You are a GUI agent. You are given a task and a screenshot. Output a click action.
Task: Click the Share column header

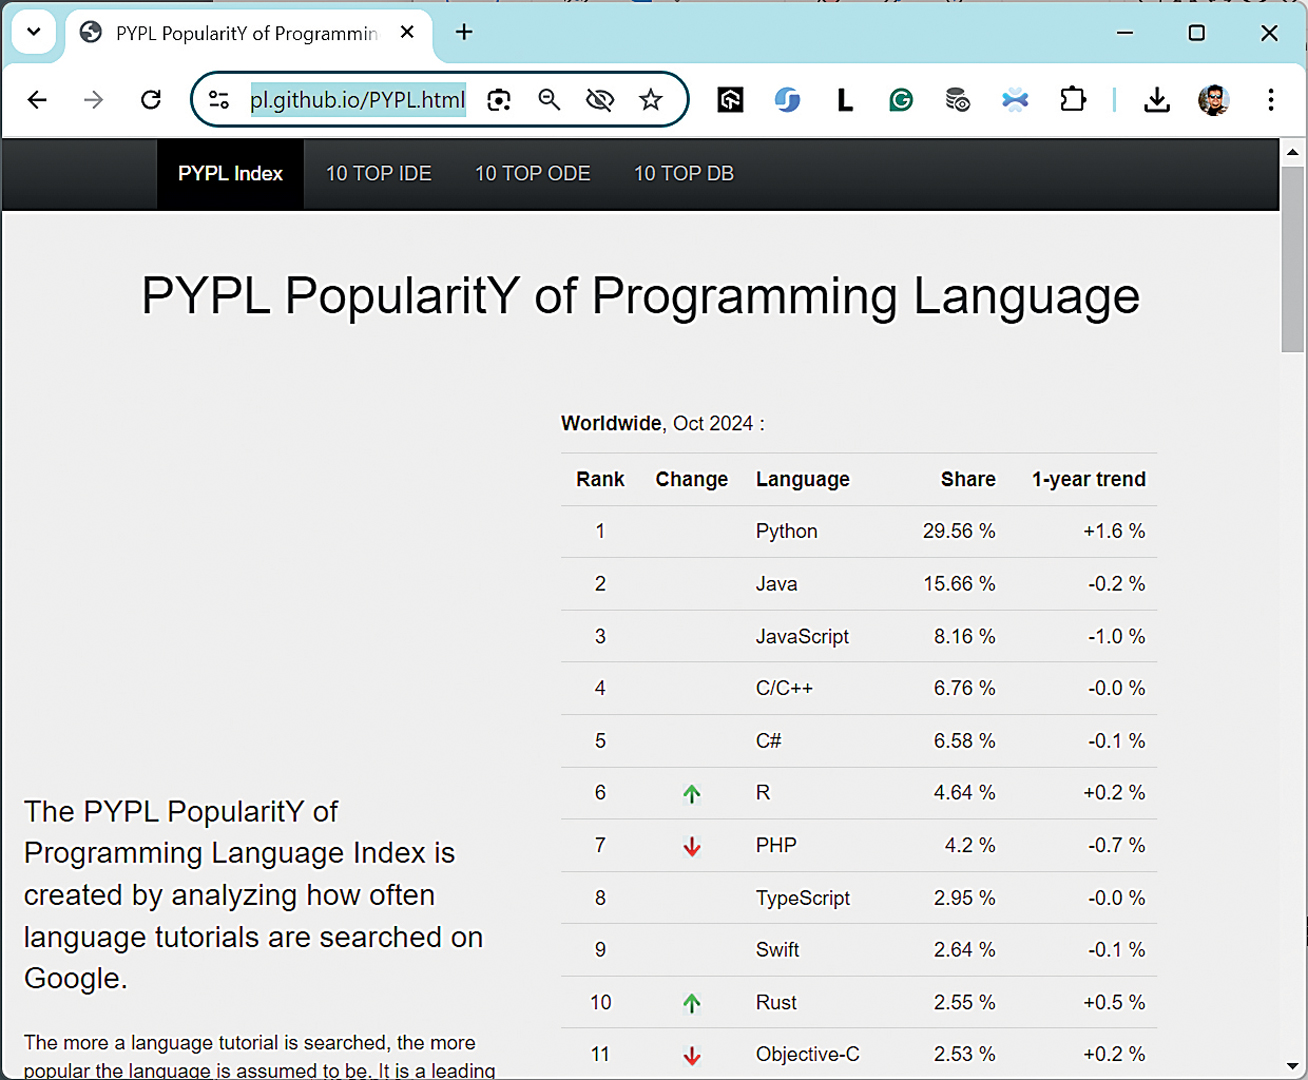pyautogui.click(x=968, y=479)
